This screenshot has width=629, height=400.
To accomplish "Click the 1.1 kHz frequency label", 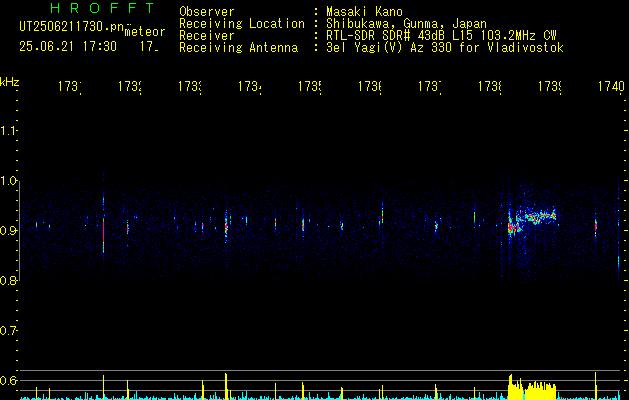I will [x=8, y=131].
